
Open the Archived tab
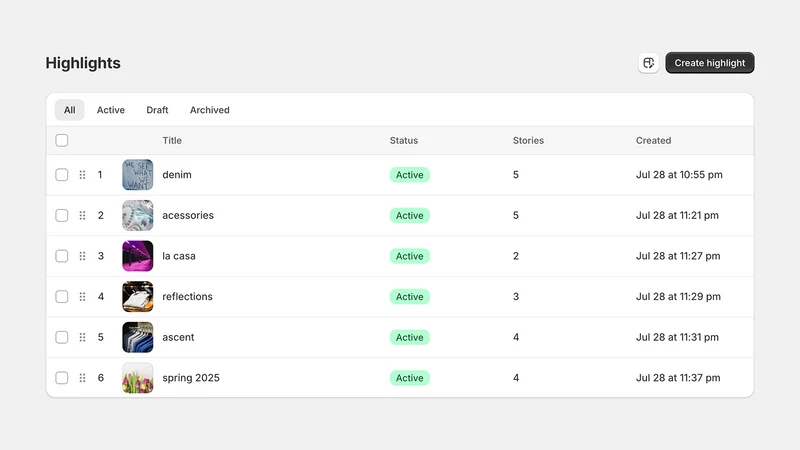point(210,110)
